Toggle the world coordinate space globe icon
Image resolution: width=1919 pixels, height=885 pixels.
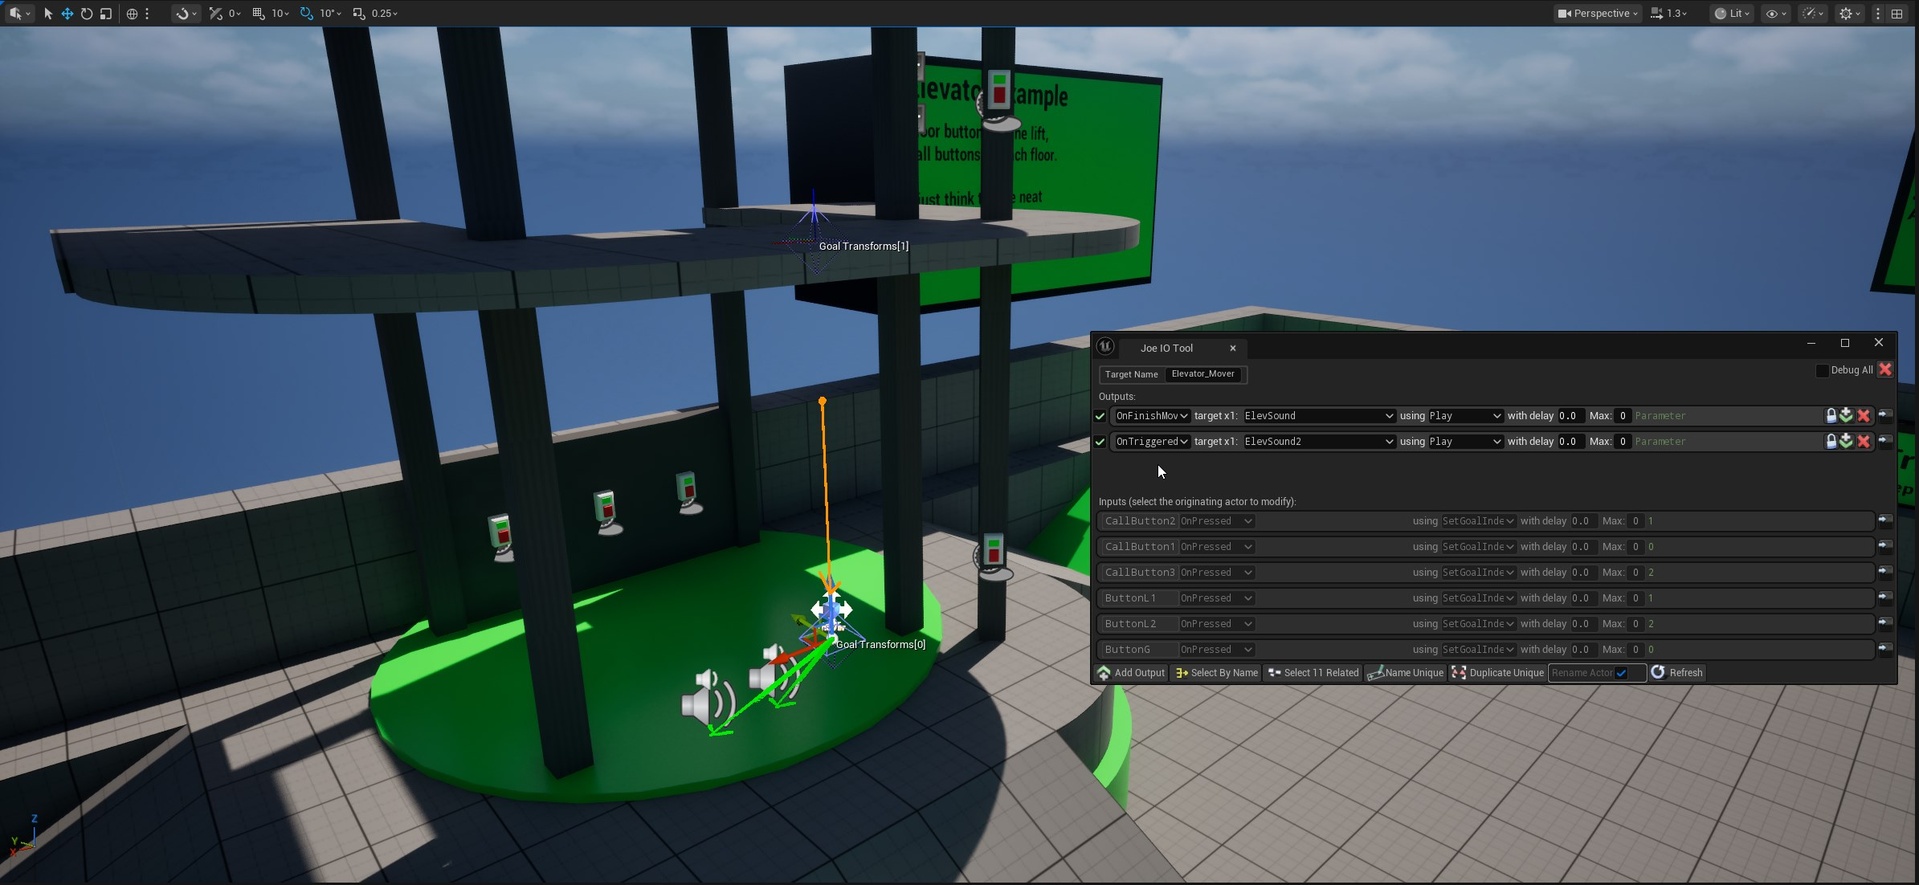tap(132, 14)
